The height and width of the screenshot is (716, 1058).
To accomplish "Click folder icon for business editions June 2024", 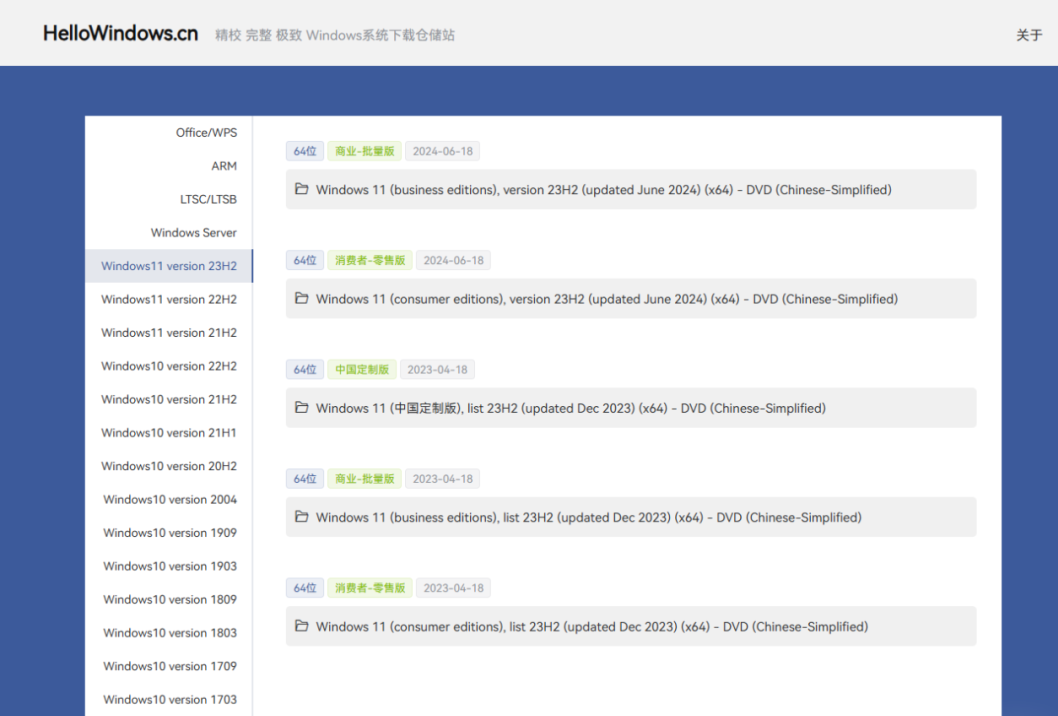I will (x=302, y=189).
